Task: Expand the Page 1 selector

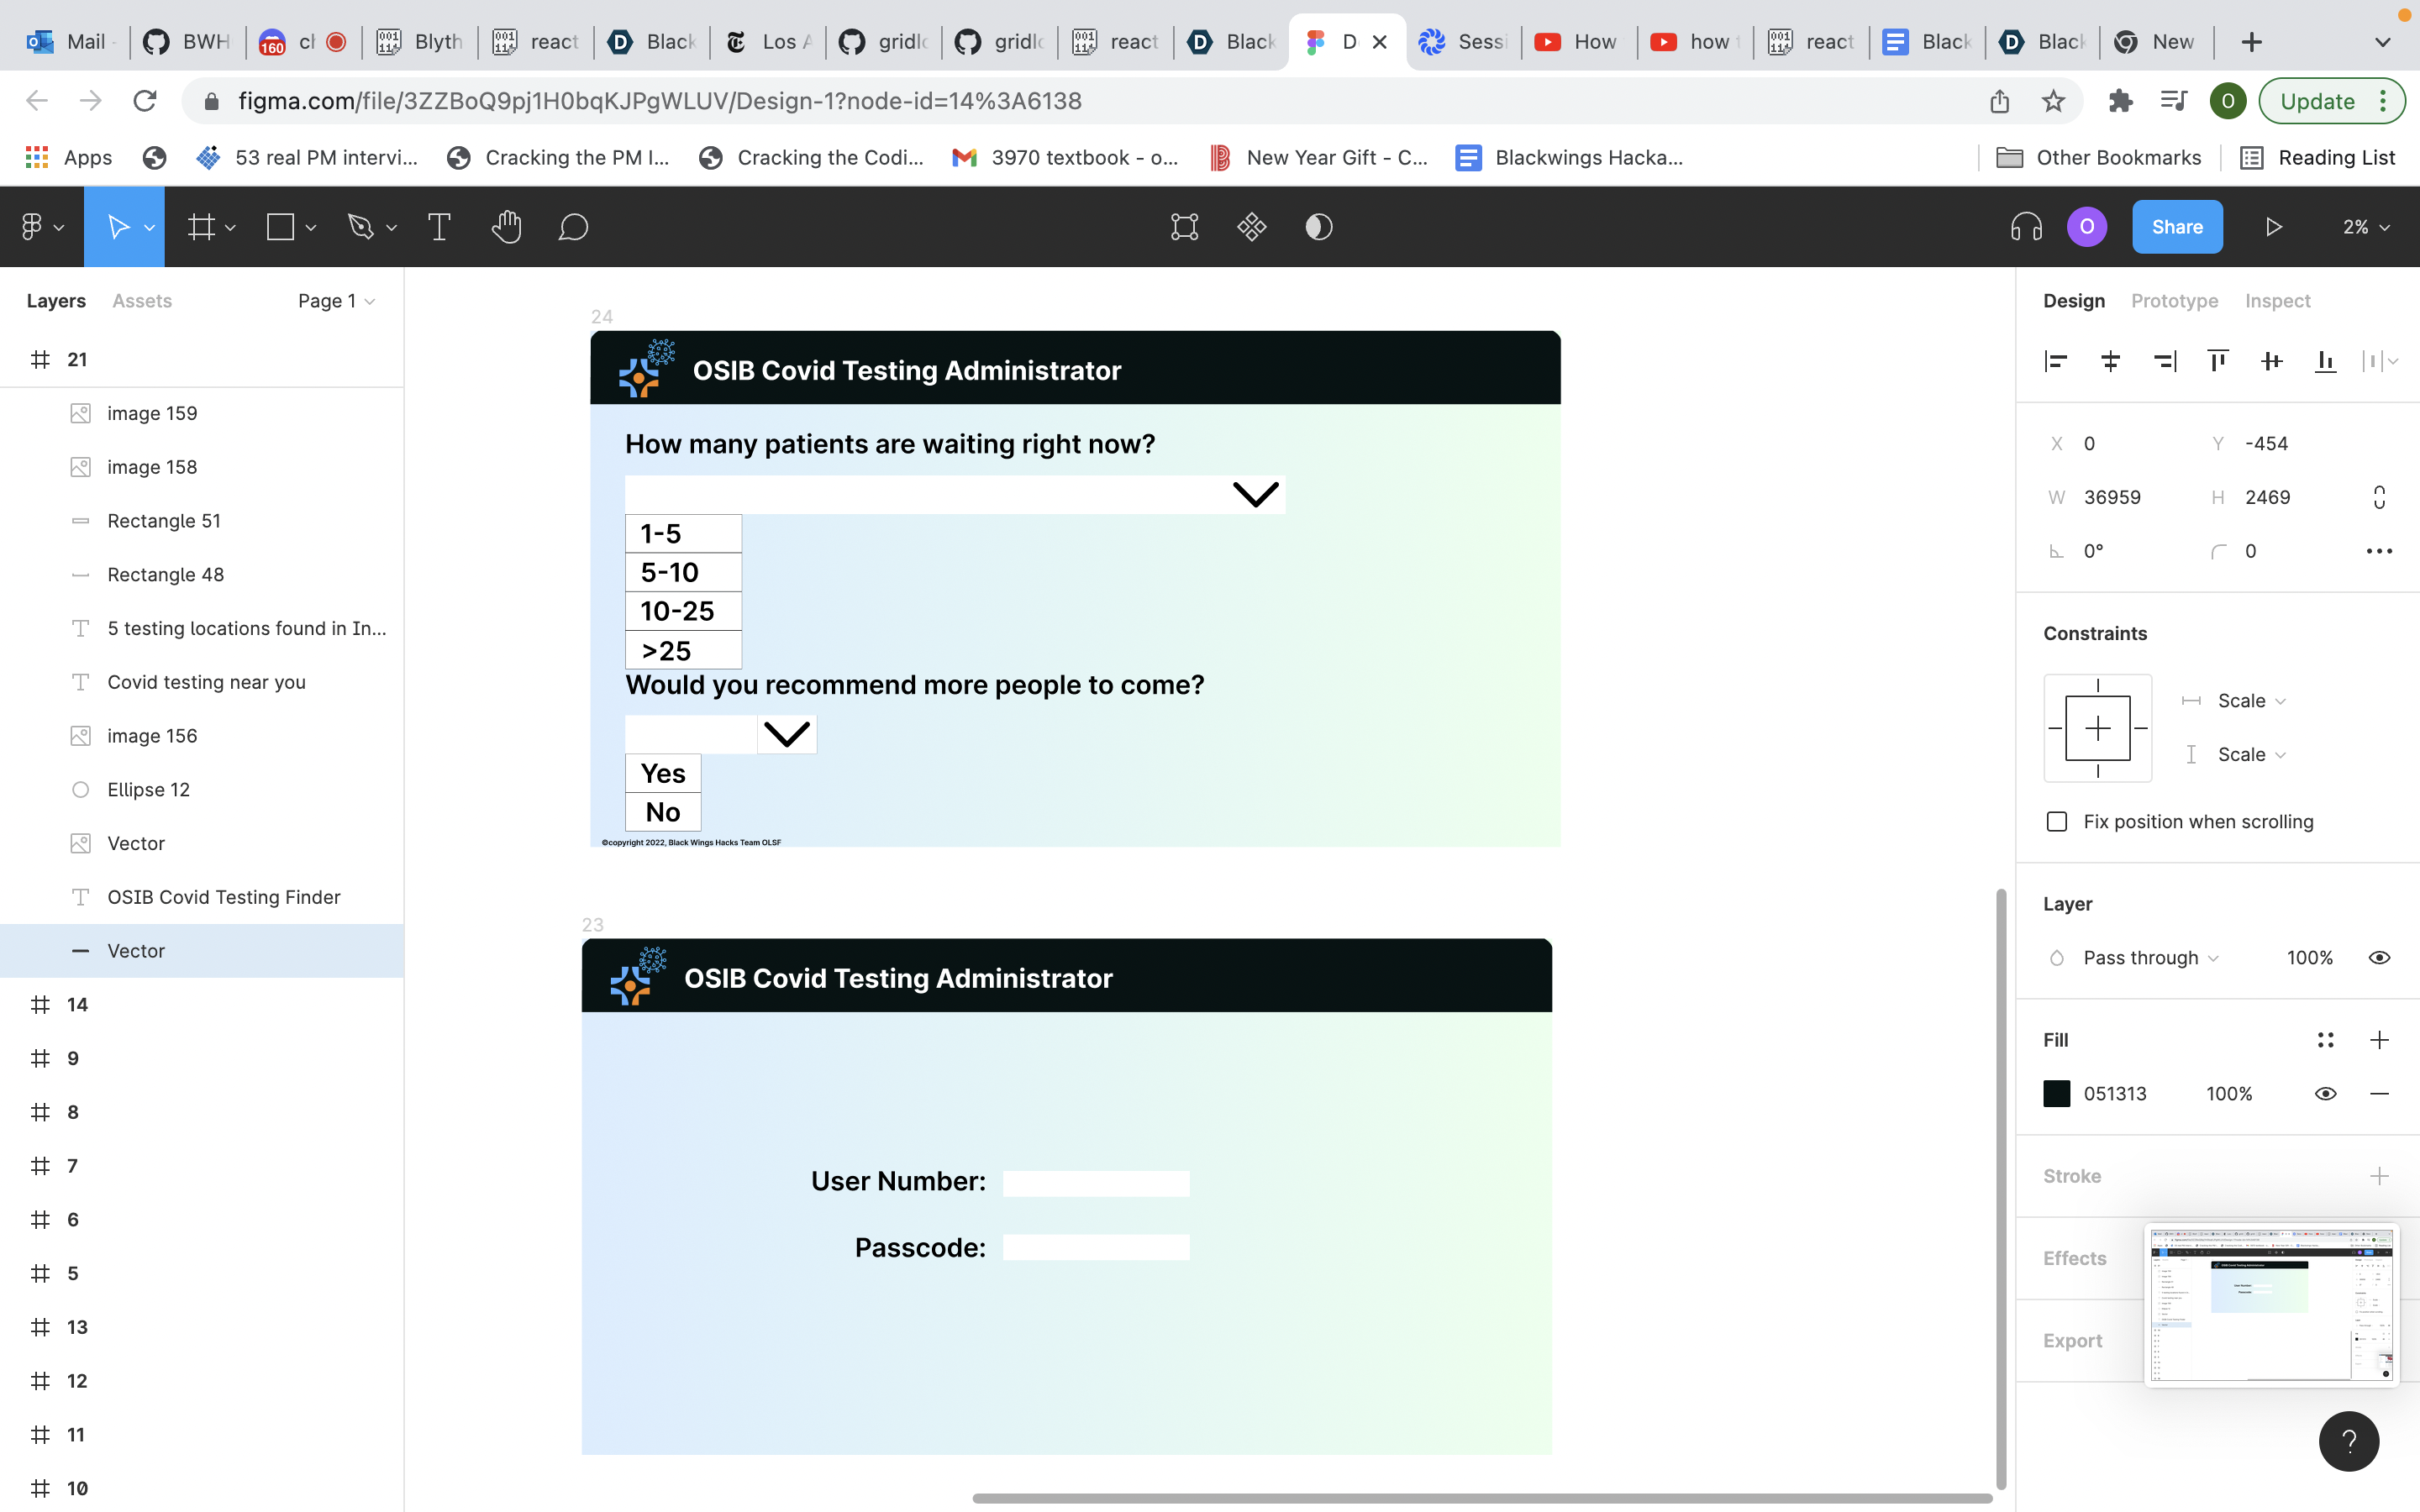Action: click(x=336, y=301)
